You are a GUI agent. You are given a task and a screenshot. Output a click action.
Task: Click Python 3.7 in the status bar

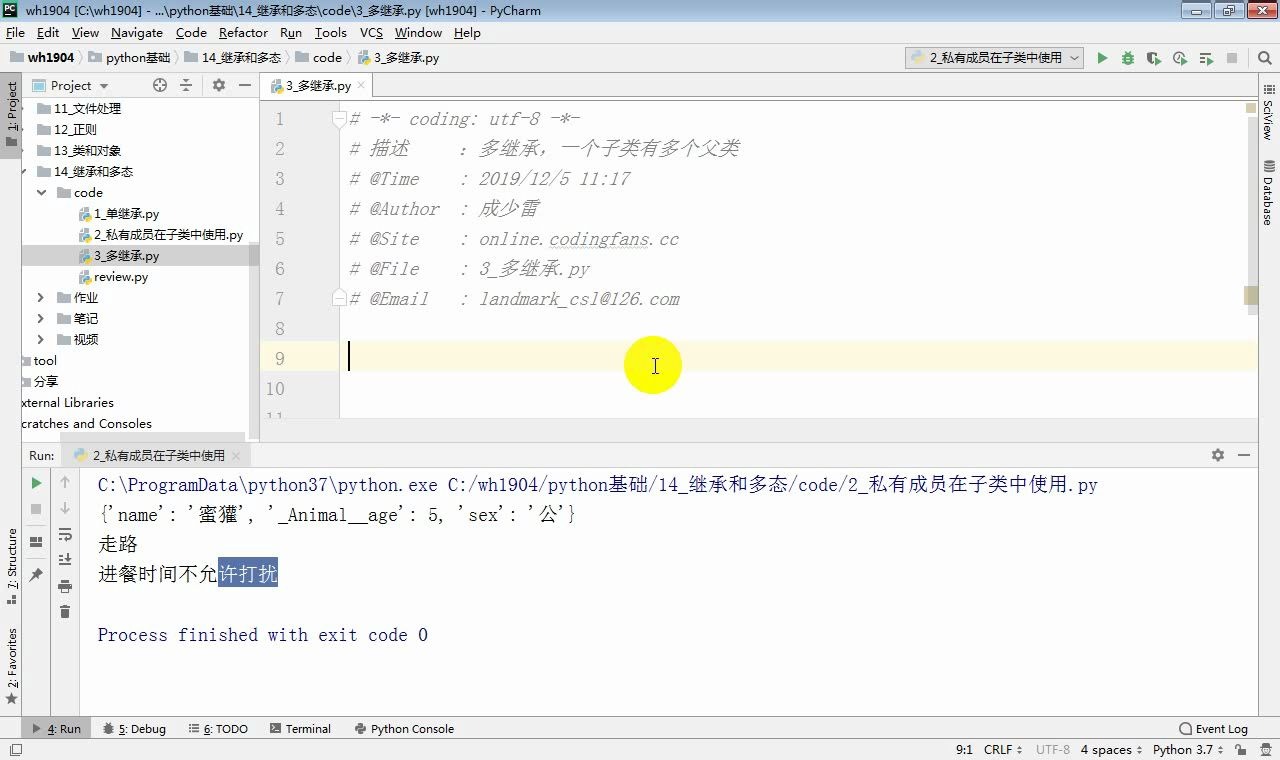[x=1184, y=749]
